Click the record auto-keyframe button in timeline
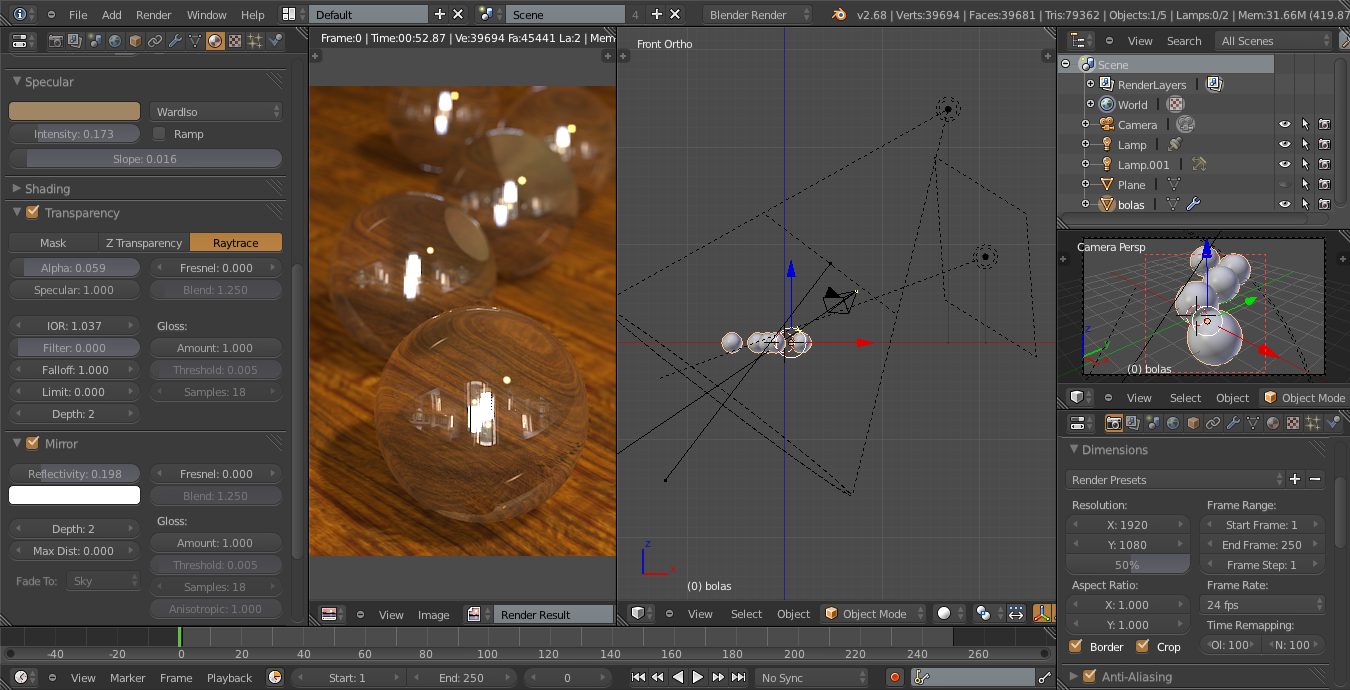Image resolution: width=1350 pixels, height=690 pixels. tap(894, 678)
